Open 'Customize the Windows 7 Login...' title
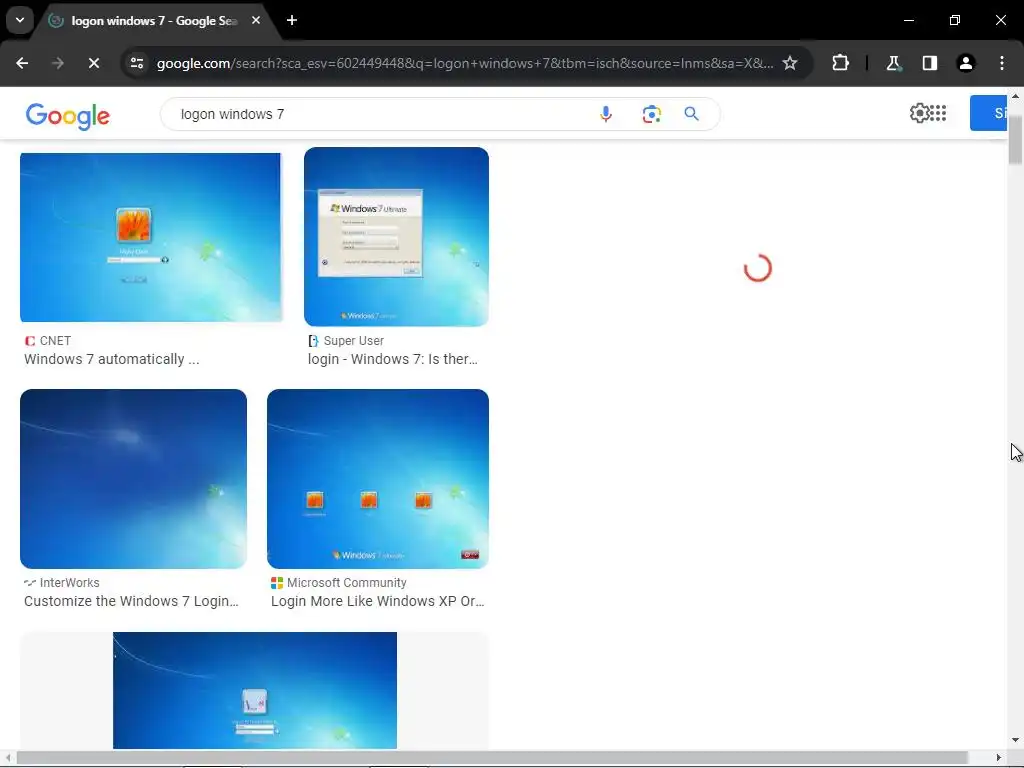 click(x=131, y=601)
